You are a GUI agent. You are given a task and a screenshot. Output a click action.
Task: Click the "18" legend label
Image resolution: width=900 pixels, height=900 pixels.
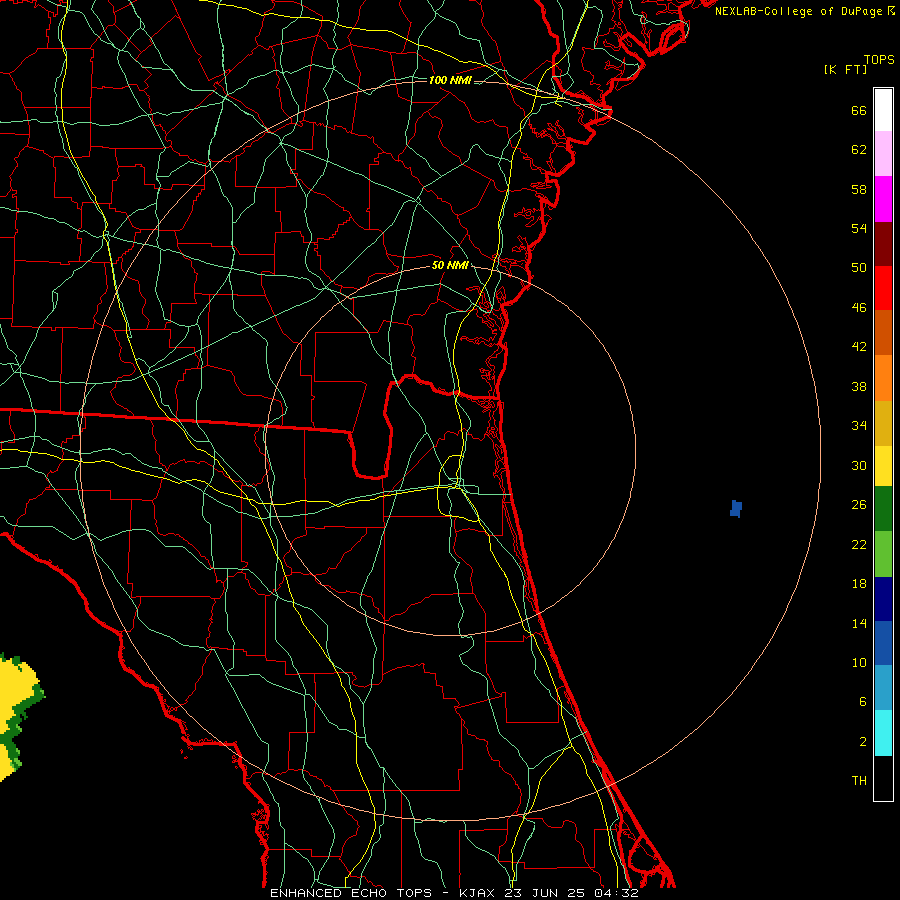tap(859, 584)
